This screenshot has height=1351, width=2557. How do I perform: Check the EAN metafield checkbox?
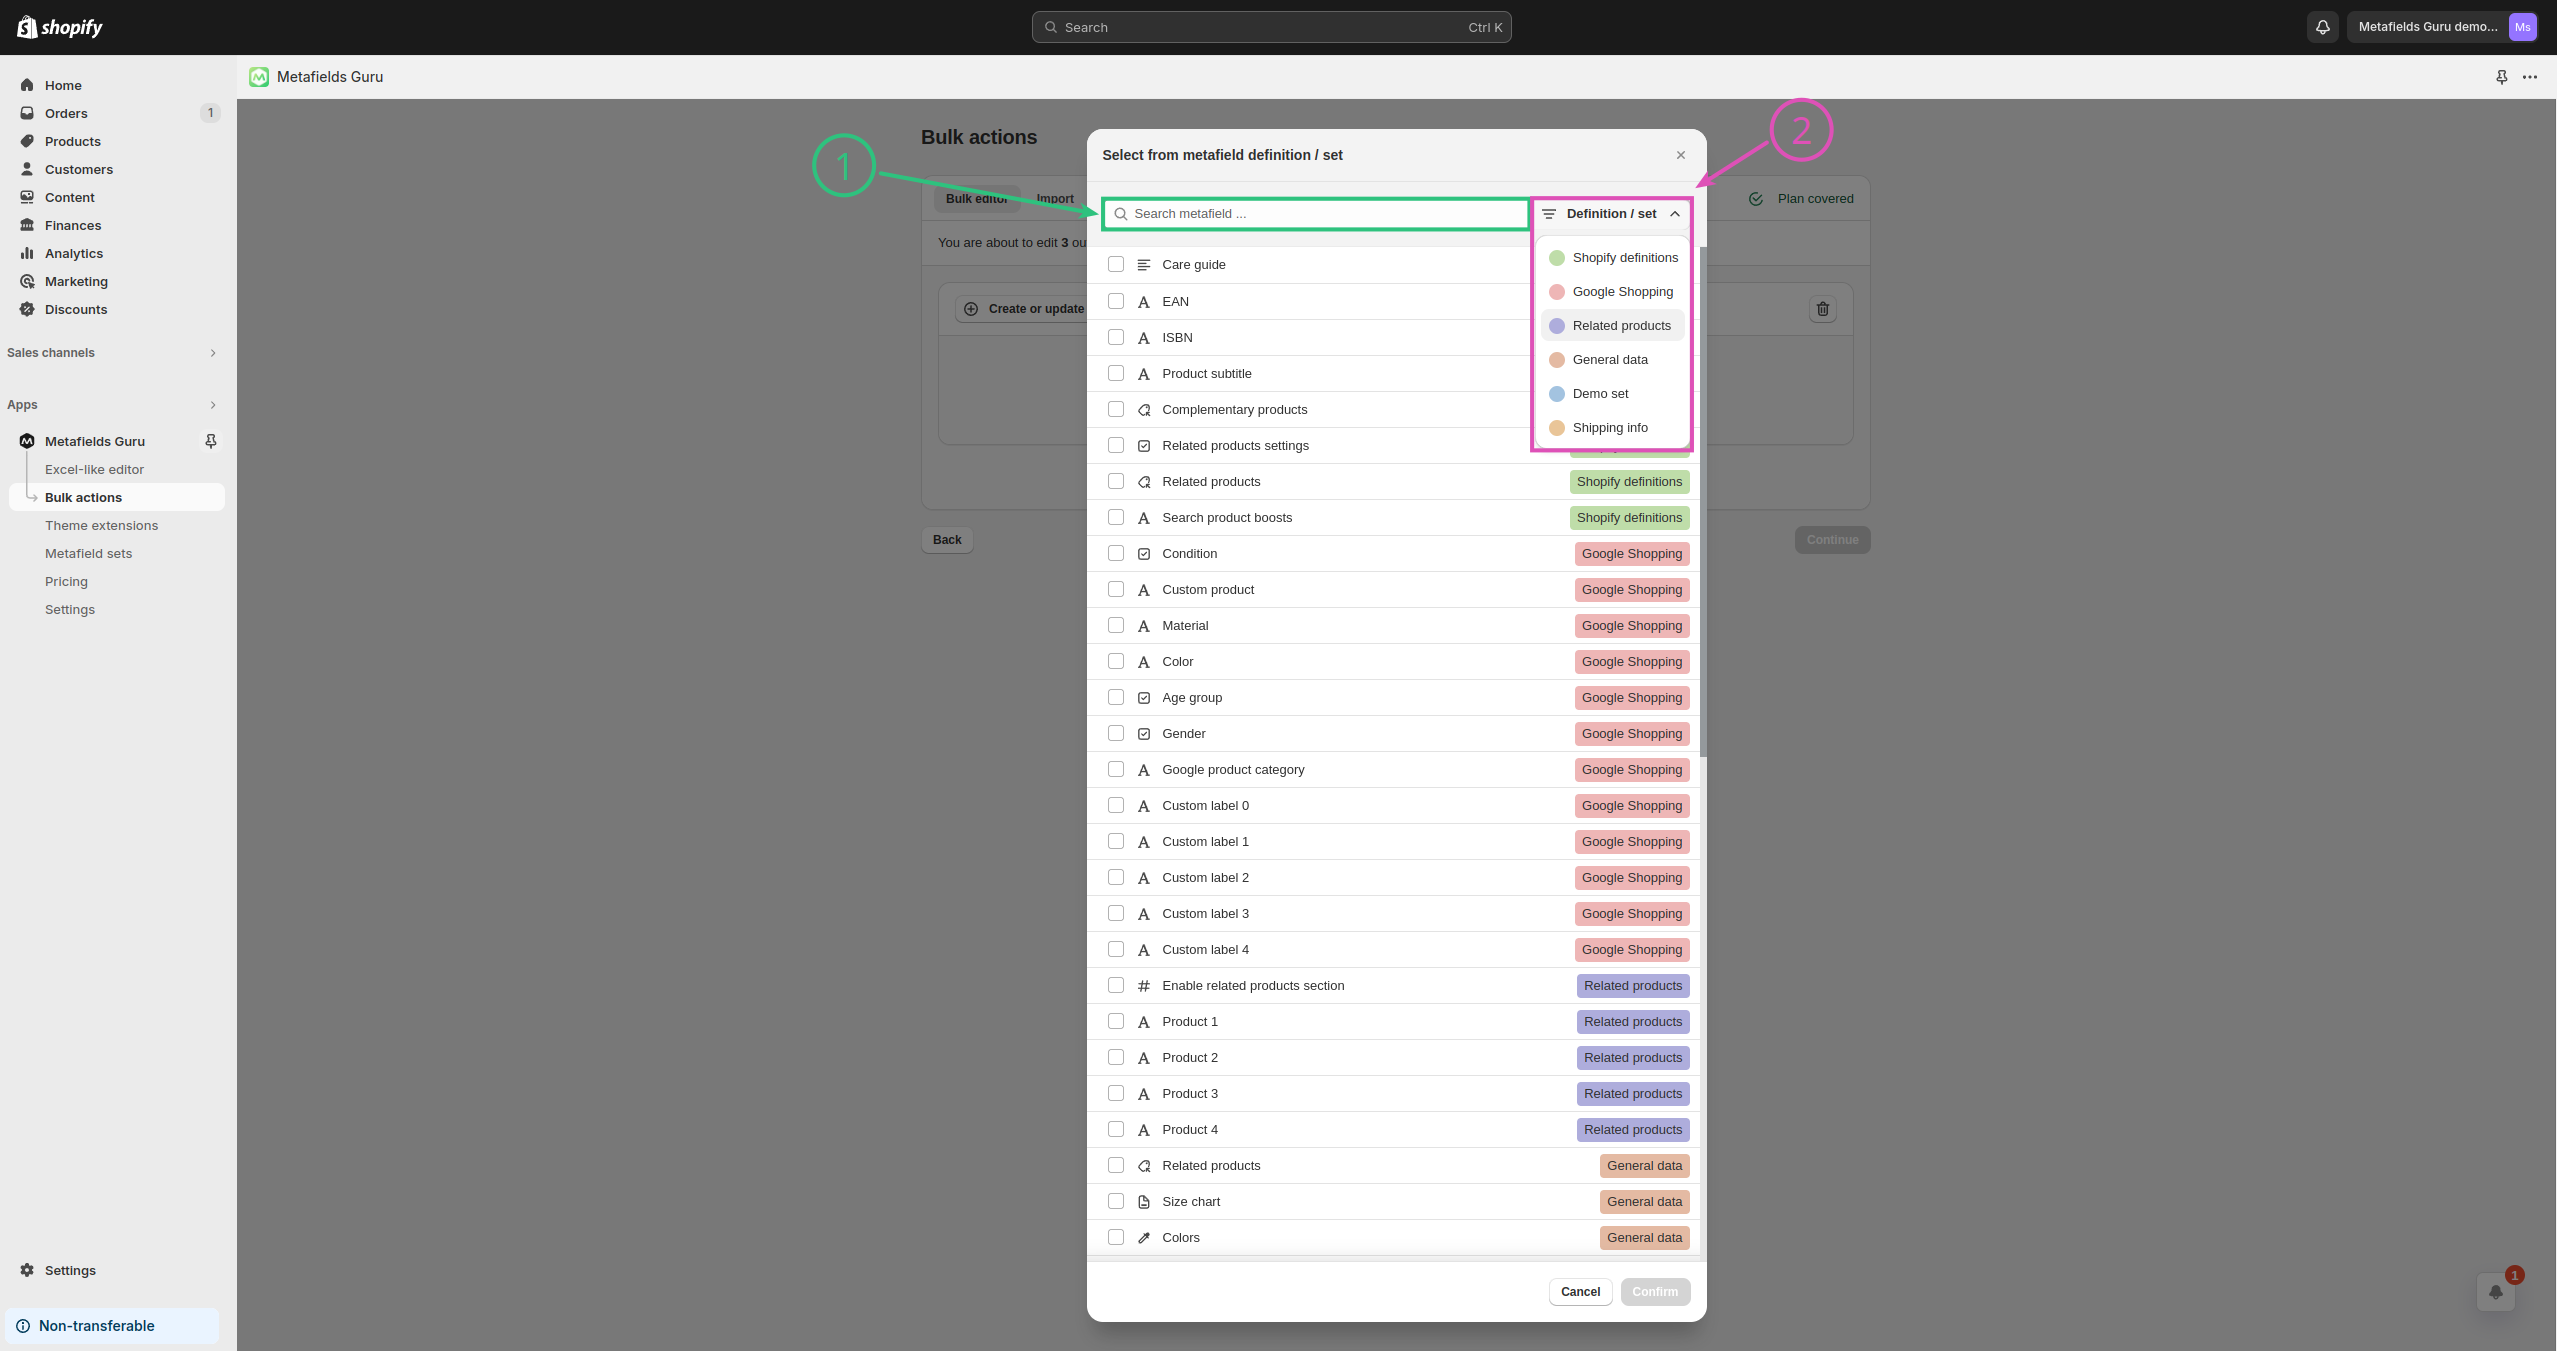(1116, 301)
